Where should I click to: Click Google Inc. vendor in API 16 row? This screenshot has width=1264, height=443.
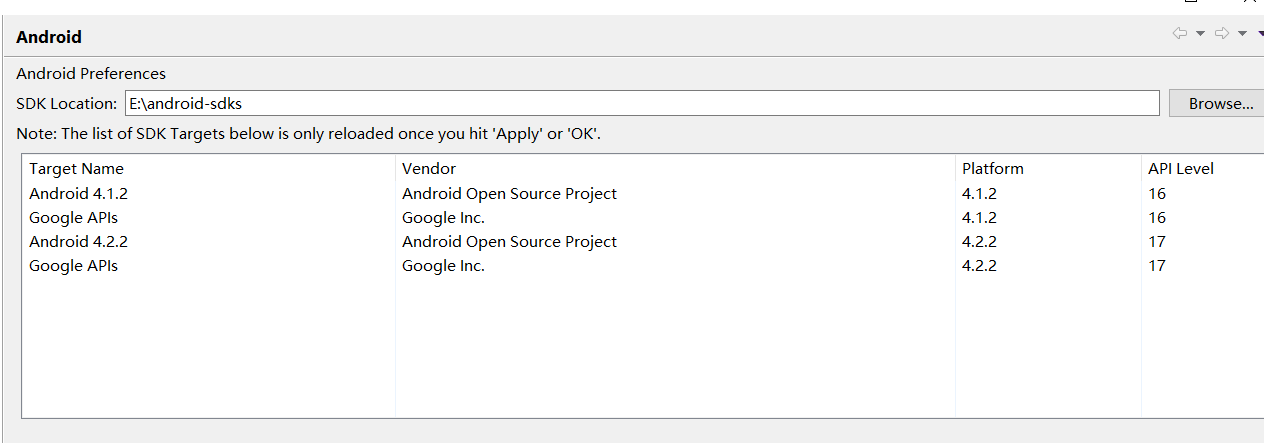[x=443, y=217]
